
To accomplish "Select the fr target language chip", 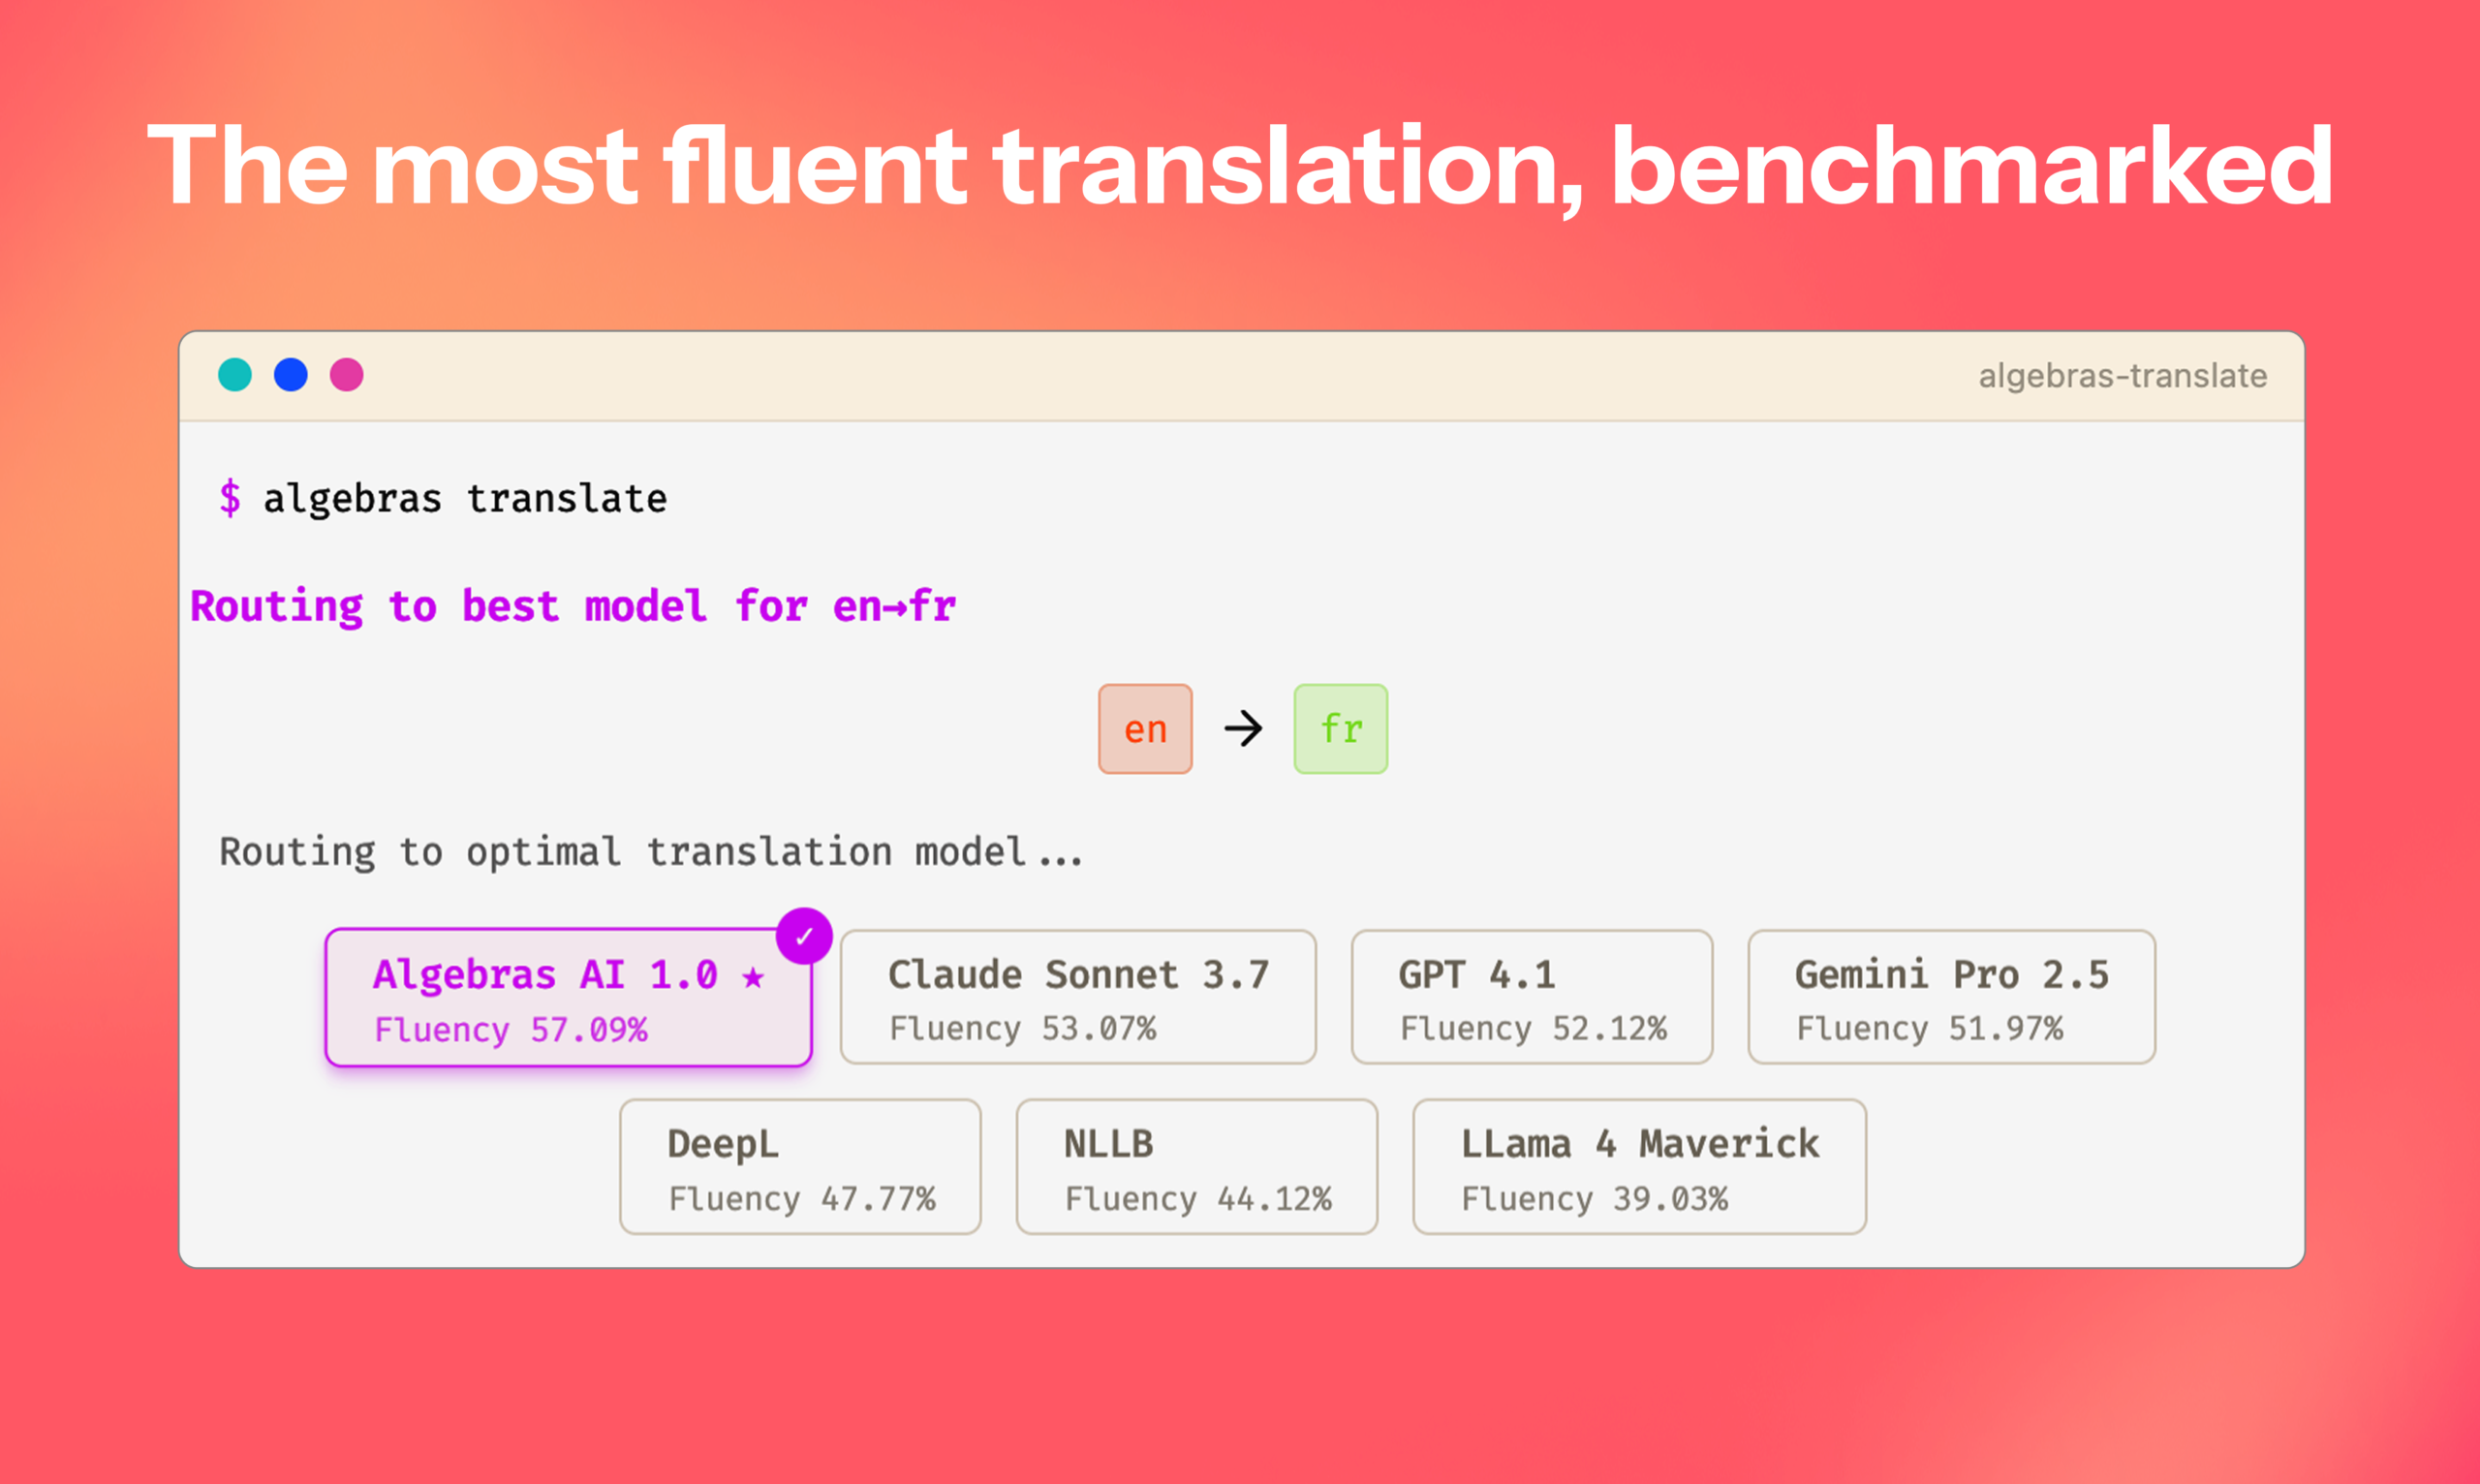I will click(1340, 729).
